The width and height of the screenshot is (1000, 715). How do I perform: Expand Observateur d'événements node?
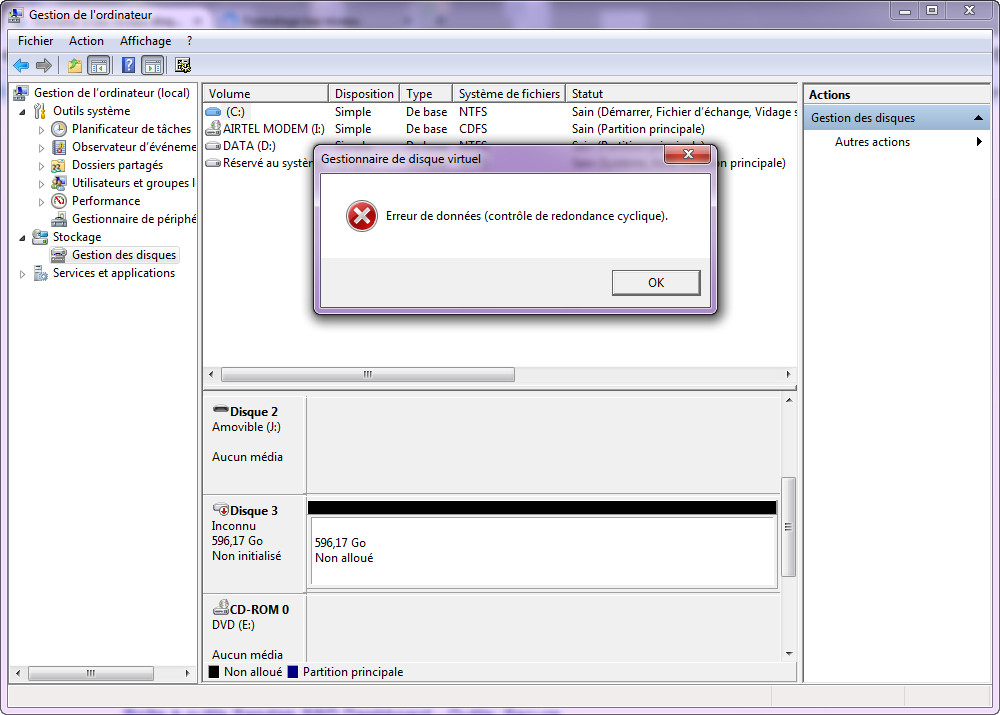point(41,147)
